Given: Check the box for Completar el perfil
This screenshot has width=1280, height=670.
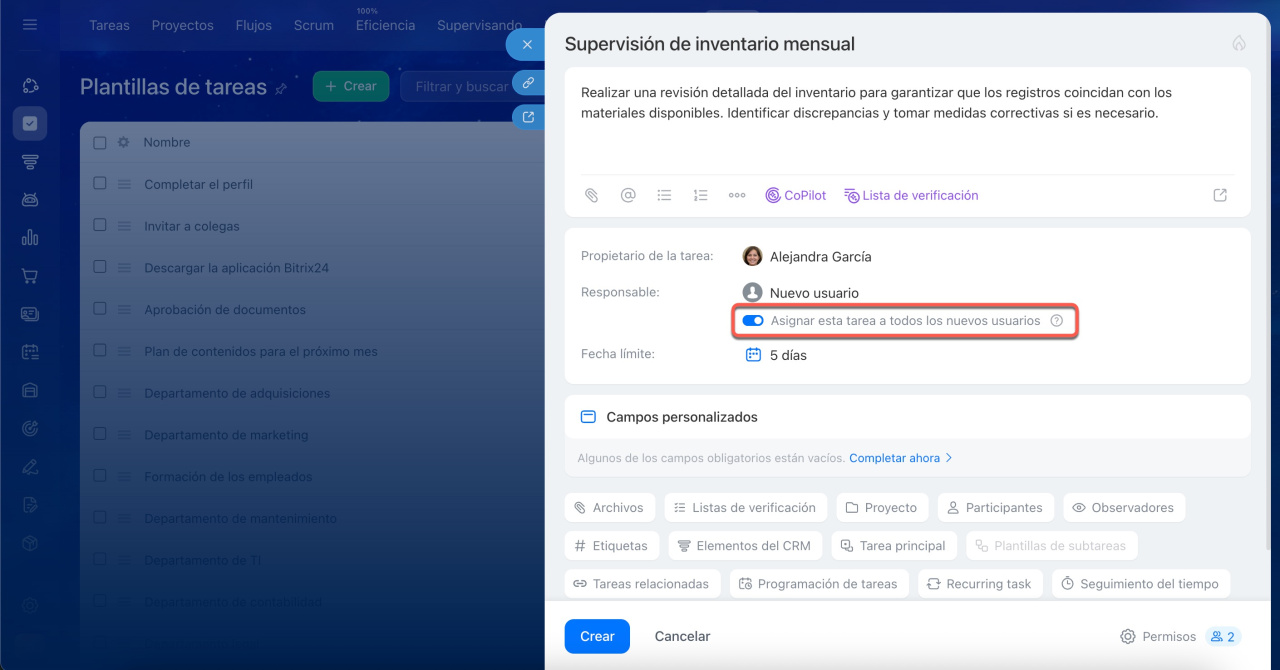Looking at the screenshot, I should click(x=100, y=184).
